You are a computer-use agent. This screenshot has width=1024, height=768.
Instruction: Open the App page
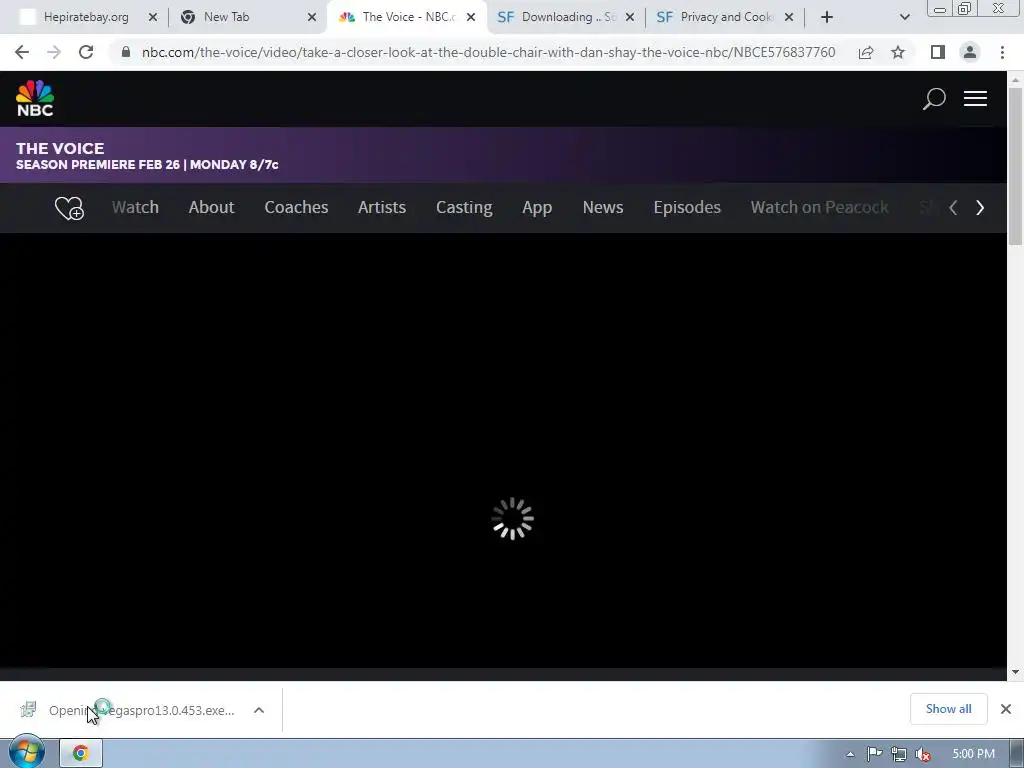537,207
